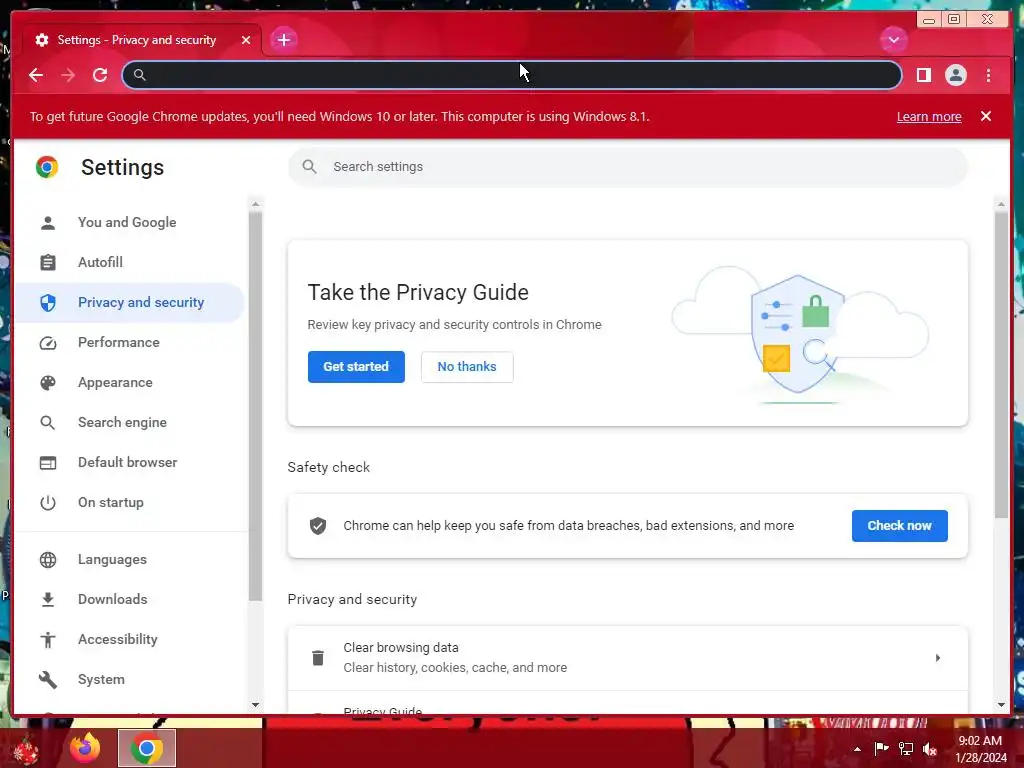
Task: Click Get started on Privacy Guide
Action: coord(356,367)
